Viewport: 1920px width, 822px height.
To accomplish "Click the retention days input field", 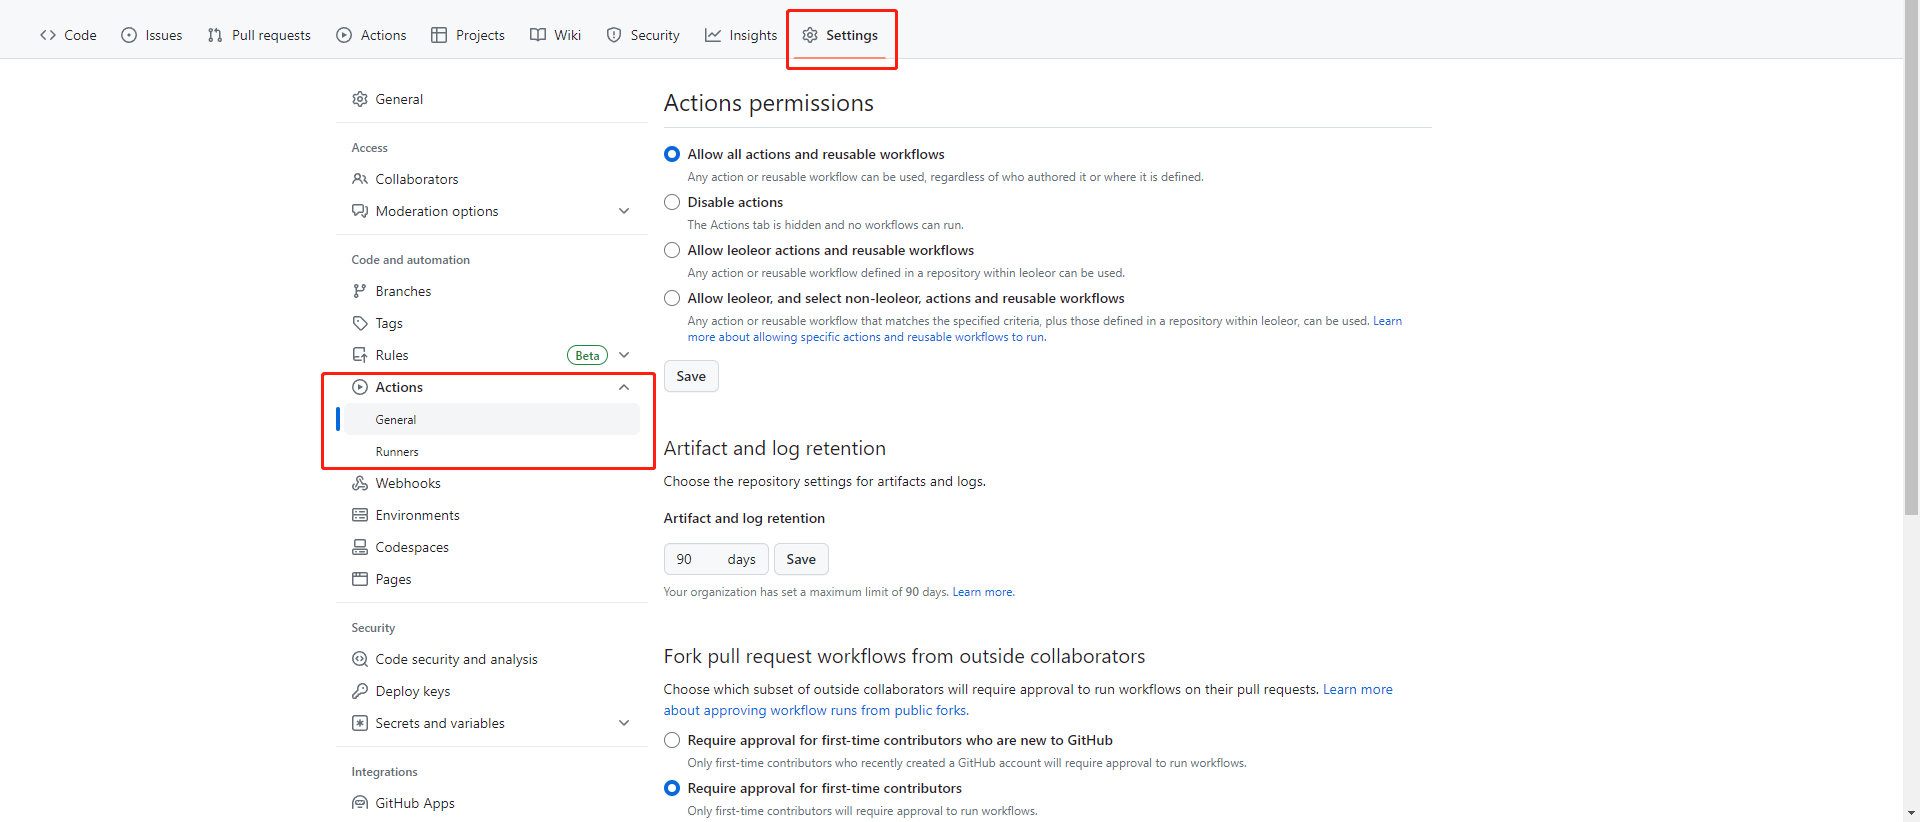I will tap(716, 559).
